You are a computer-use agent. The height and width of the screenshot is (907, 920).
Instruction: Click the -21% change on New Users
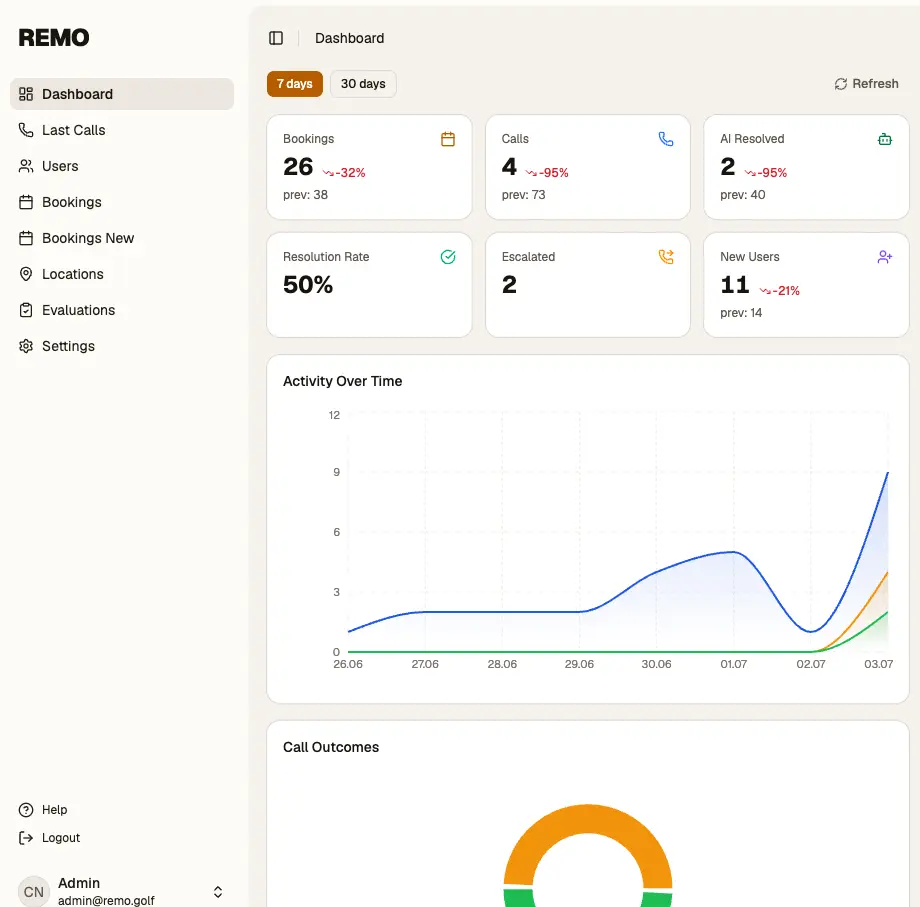pyautogui.click(x=780, y=290)
